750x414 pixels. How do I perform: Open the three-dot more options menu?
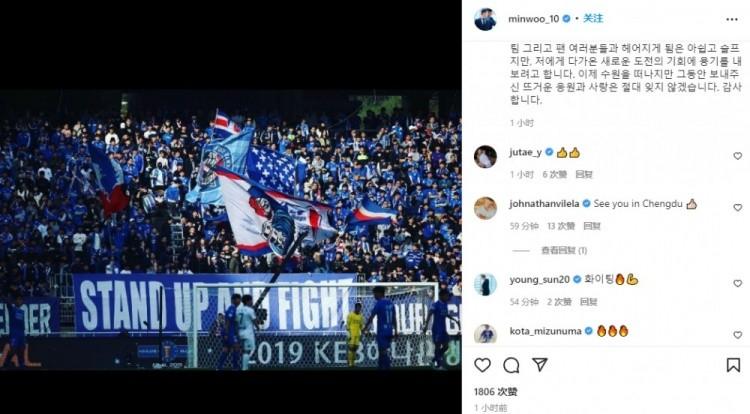[x=732, y=19]
